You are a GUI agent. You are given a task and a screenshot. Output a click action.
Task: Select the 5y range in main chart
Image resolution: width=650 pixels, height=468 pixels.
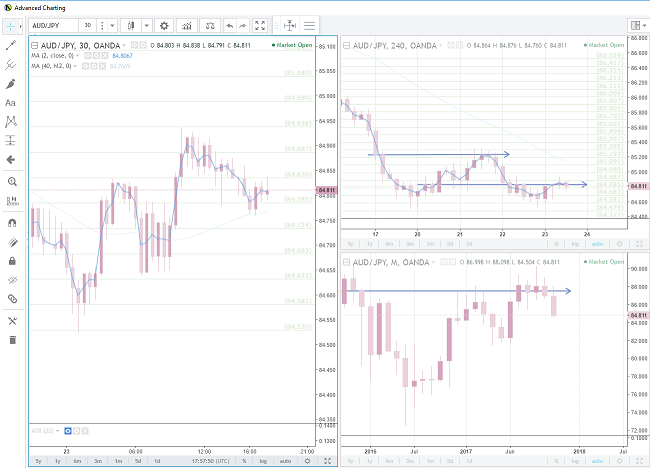pos(37,461)
